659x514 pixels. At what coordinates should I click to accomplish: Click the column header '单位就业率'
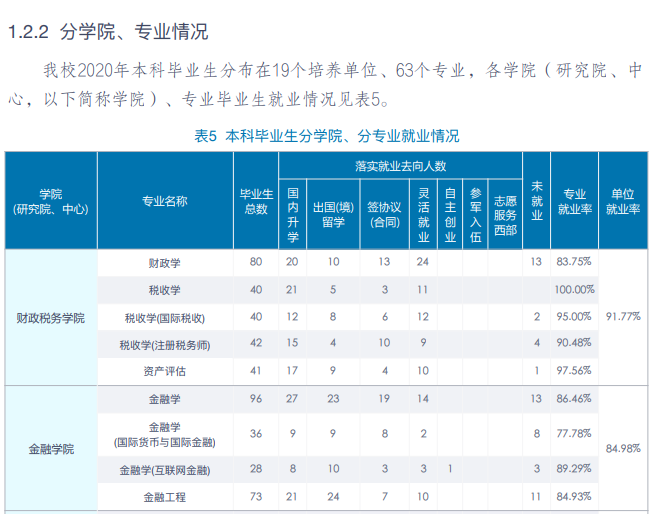pos(623,201)
